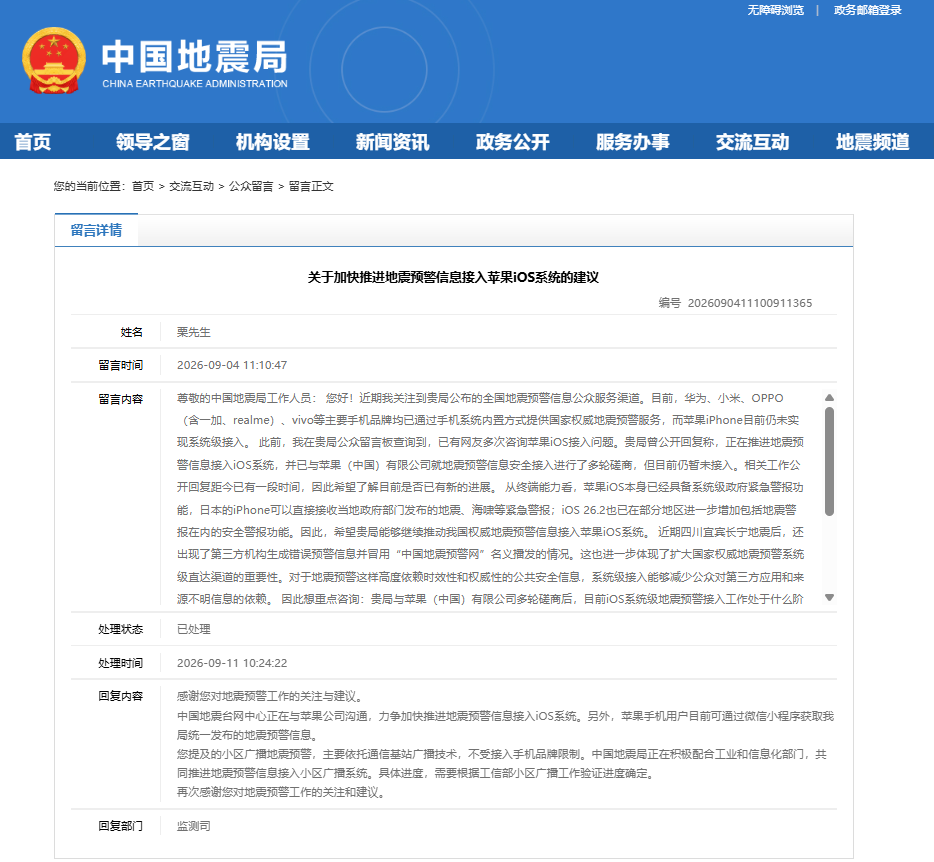Click the reply department 监测司
Viewport: 934px width, 862px height.
pyautogui.click(x=194, y=826)
